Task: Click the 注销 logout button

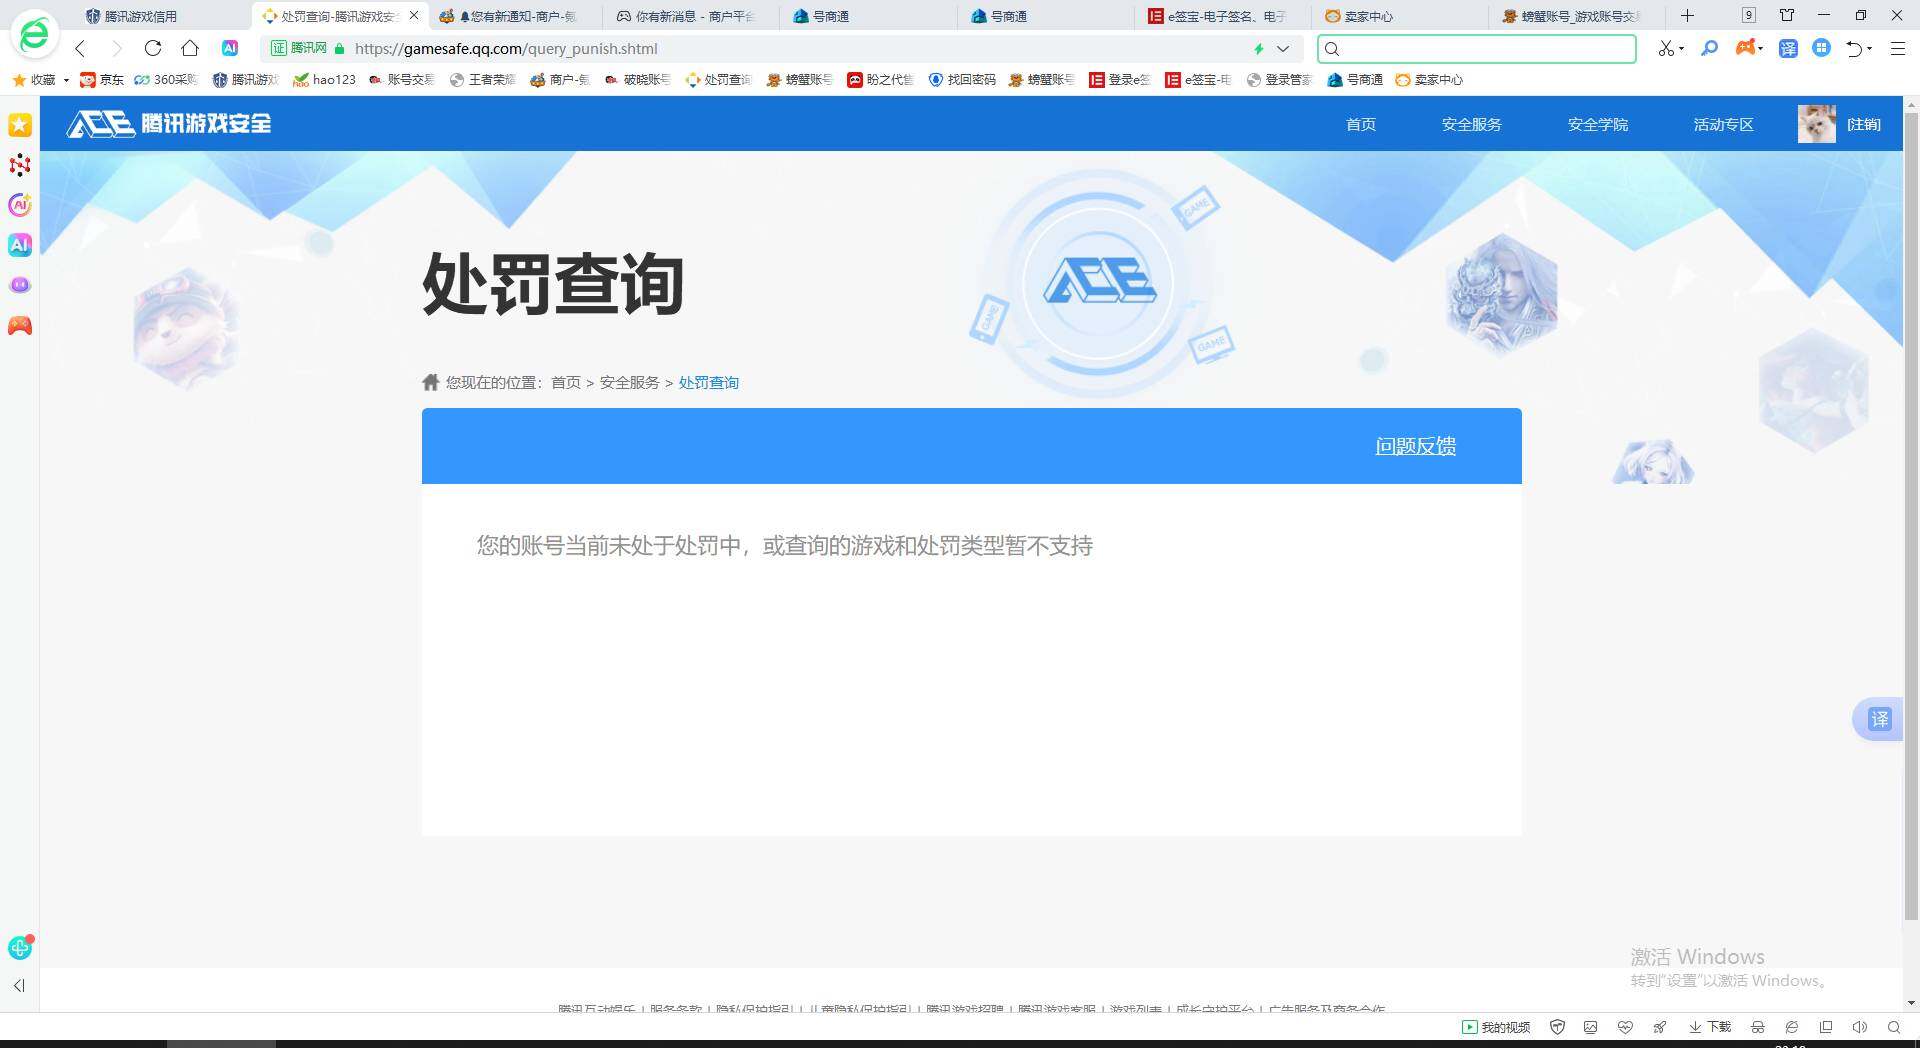Action: 1864,124
